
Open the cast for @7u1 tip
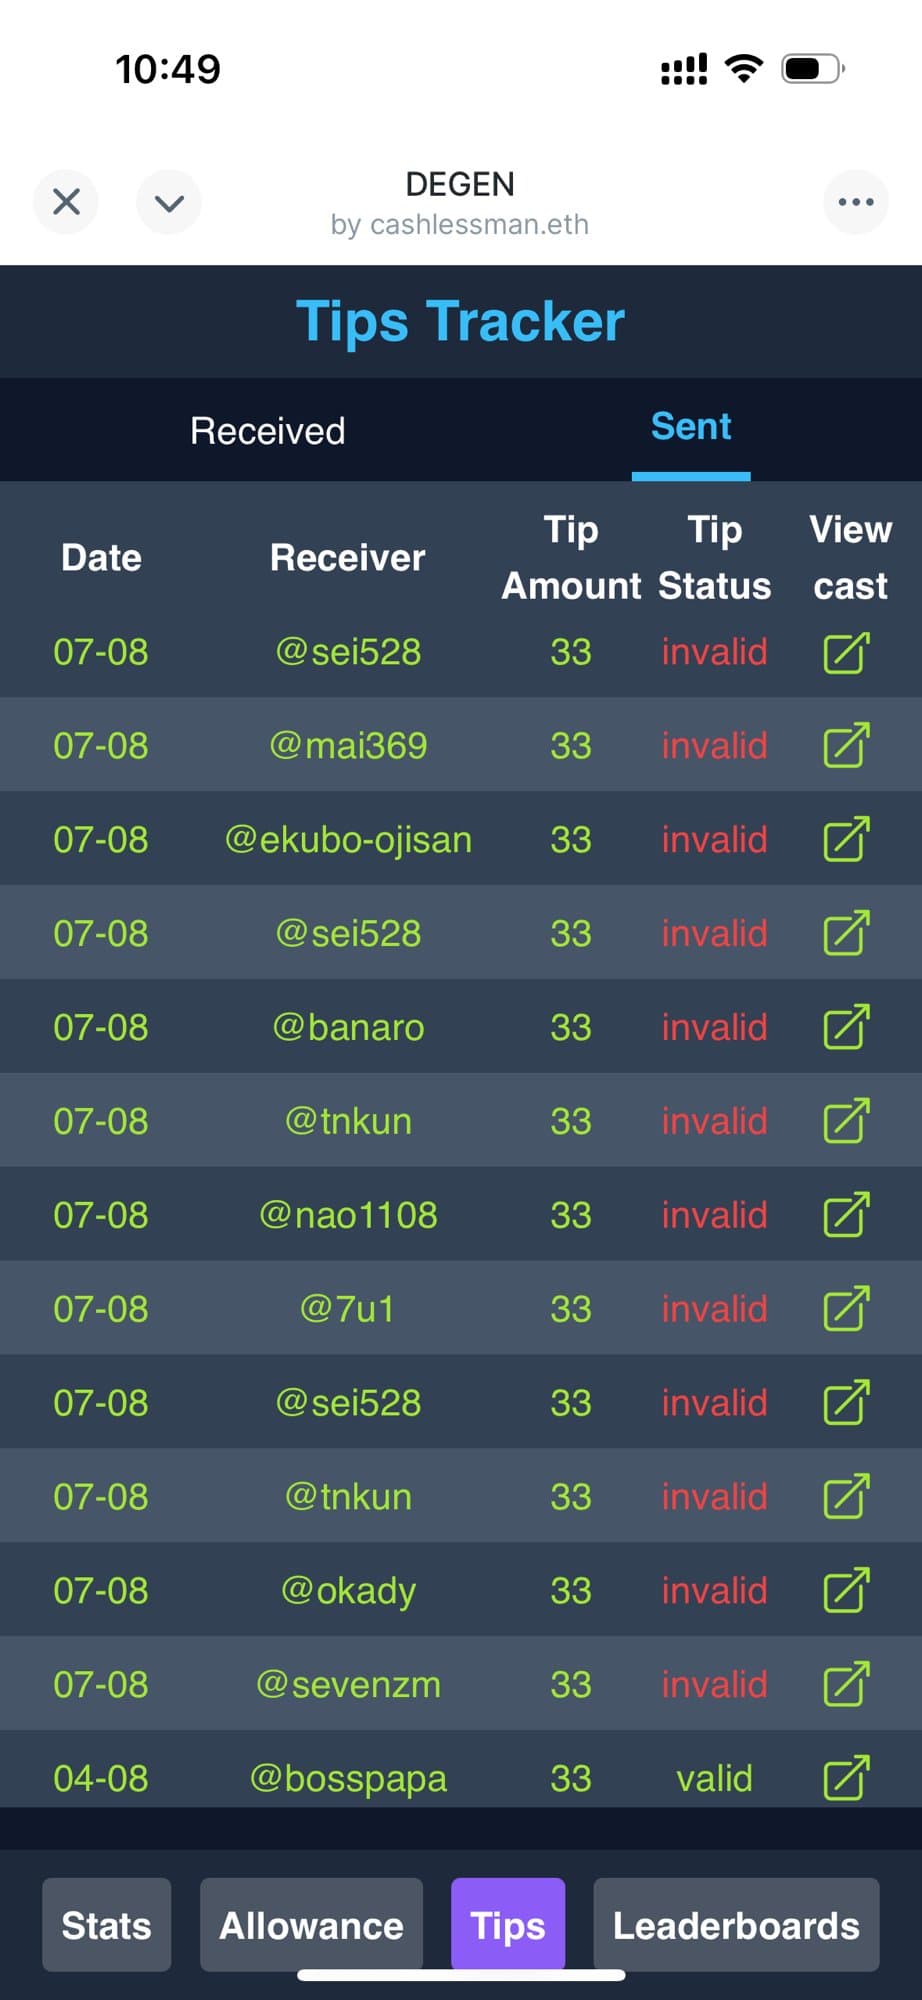coord(846,1309)
